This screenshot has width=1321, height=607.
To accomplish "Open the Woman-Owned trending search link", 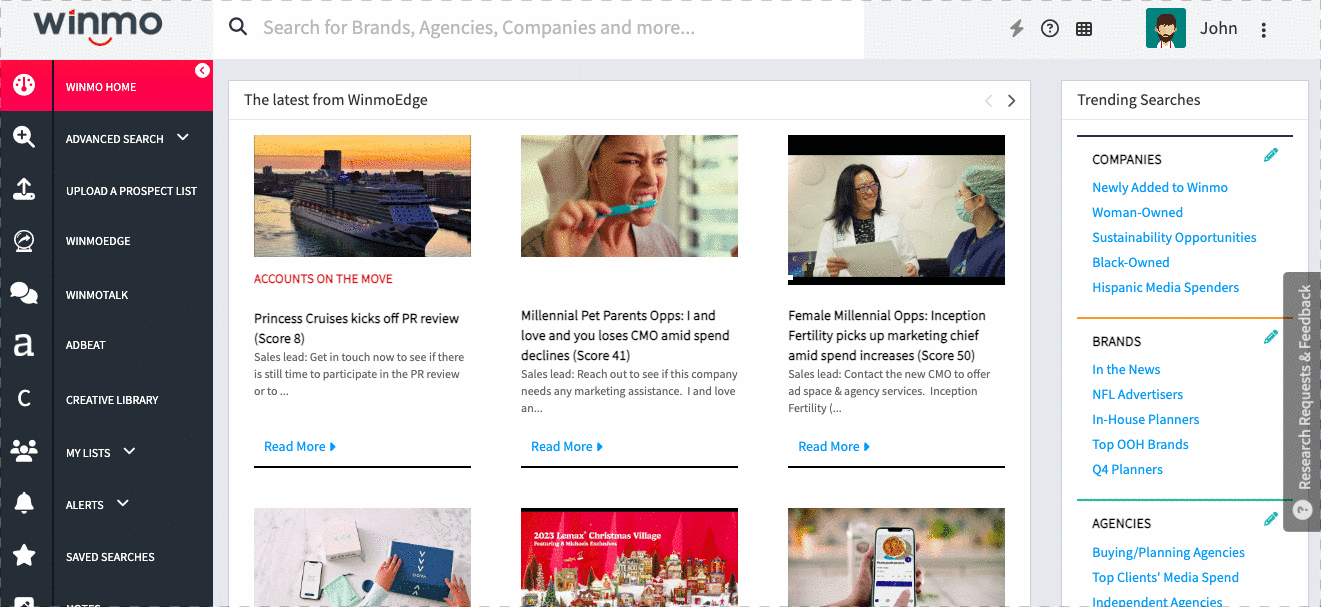I will [x=1137, y=212].
